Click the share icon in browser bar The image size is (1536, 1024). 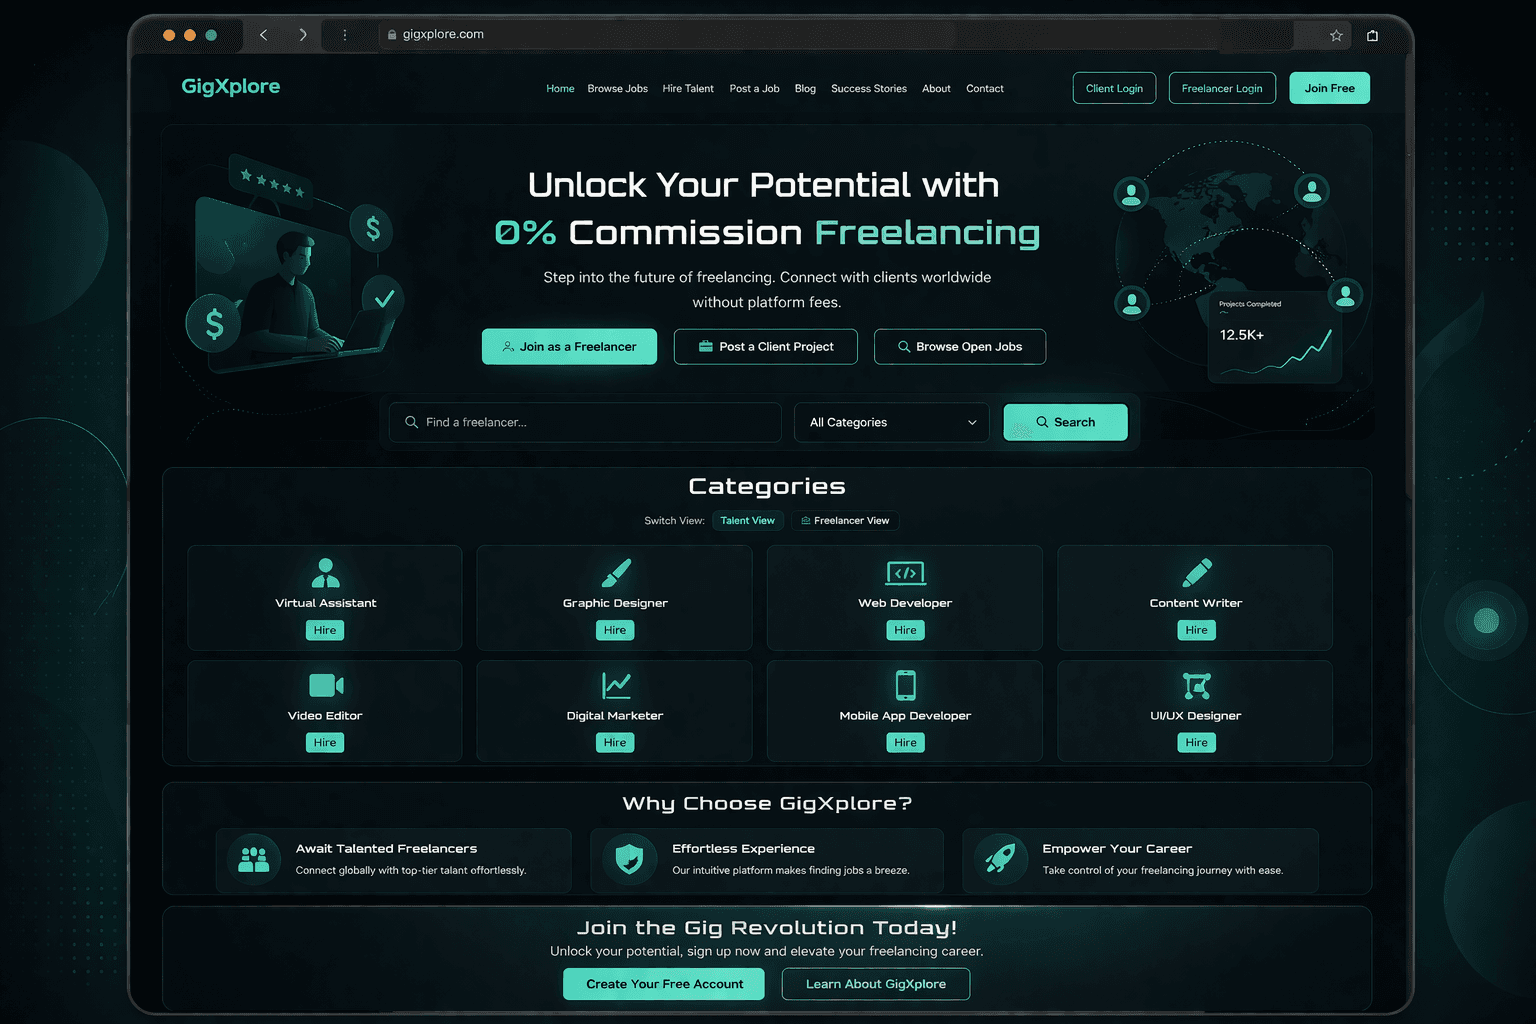(x=1372, y=35)
